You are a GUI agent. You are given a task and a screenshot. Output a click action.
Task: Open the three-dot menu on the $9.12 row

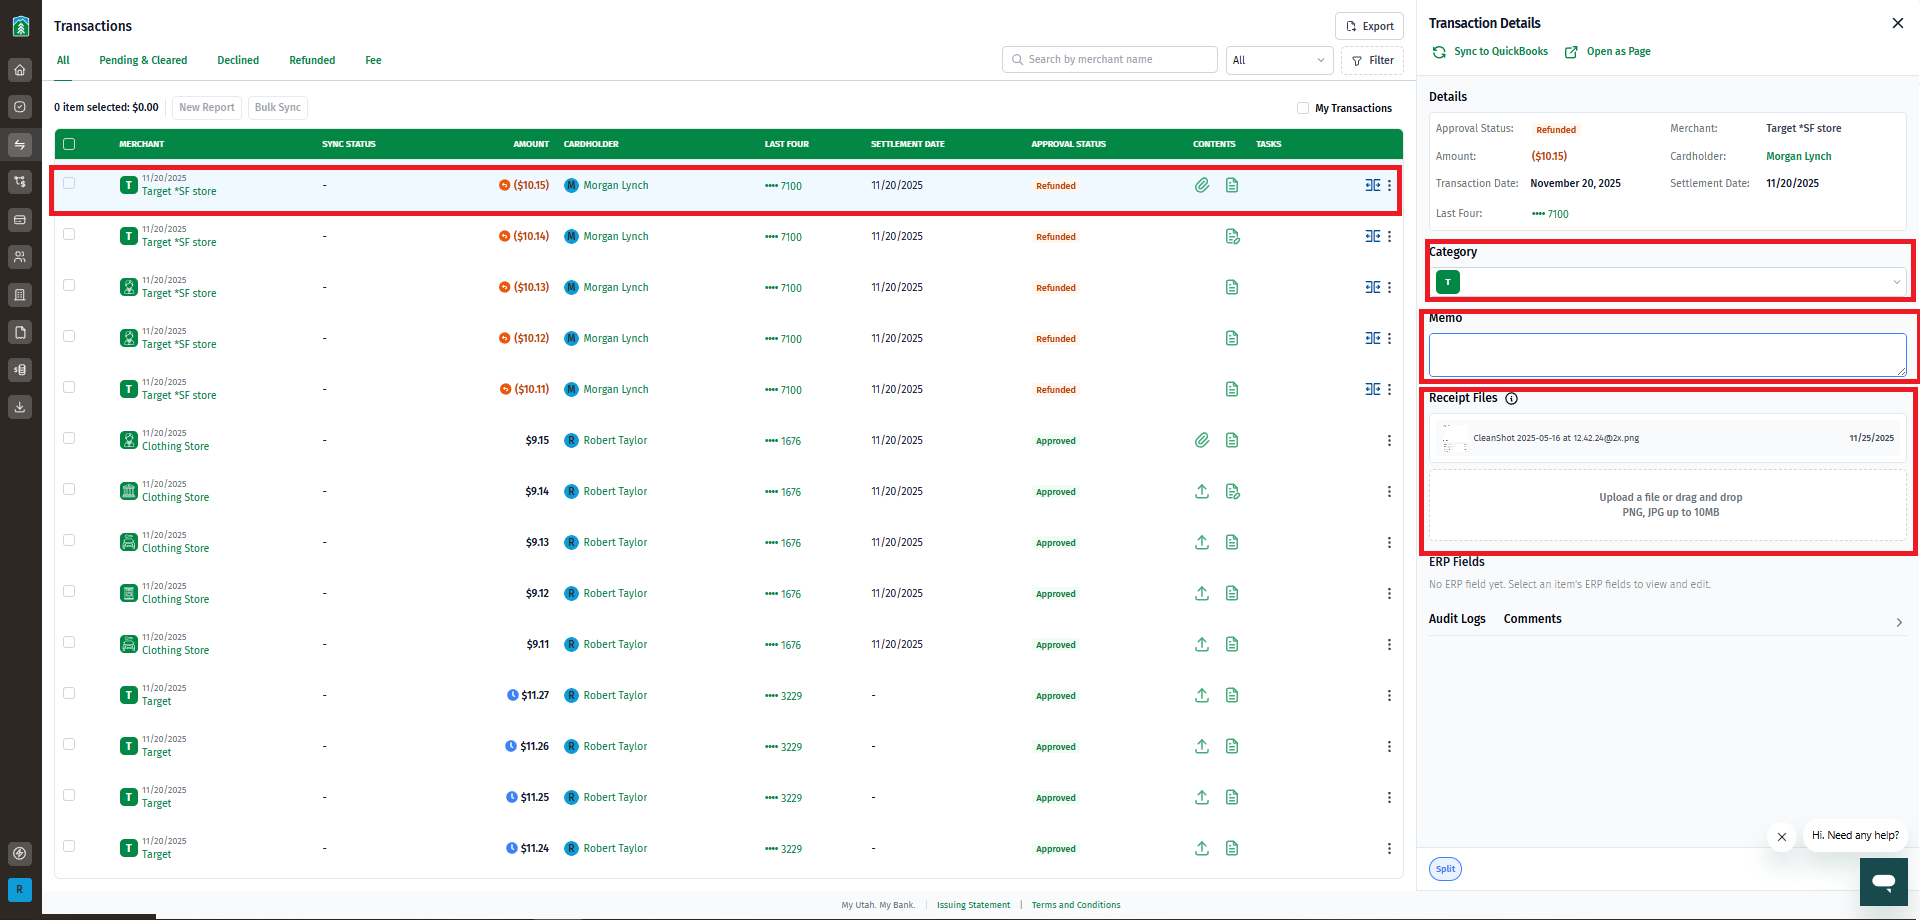(x=1389, y=593)
